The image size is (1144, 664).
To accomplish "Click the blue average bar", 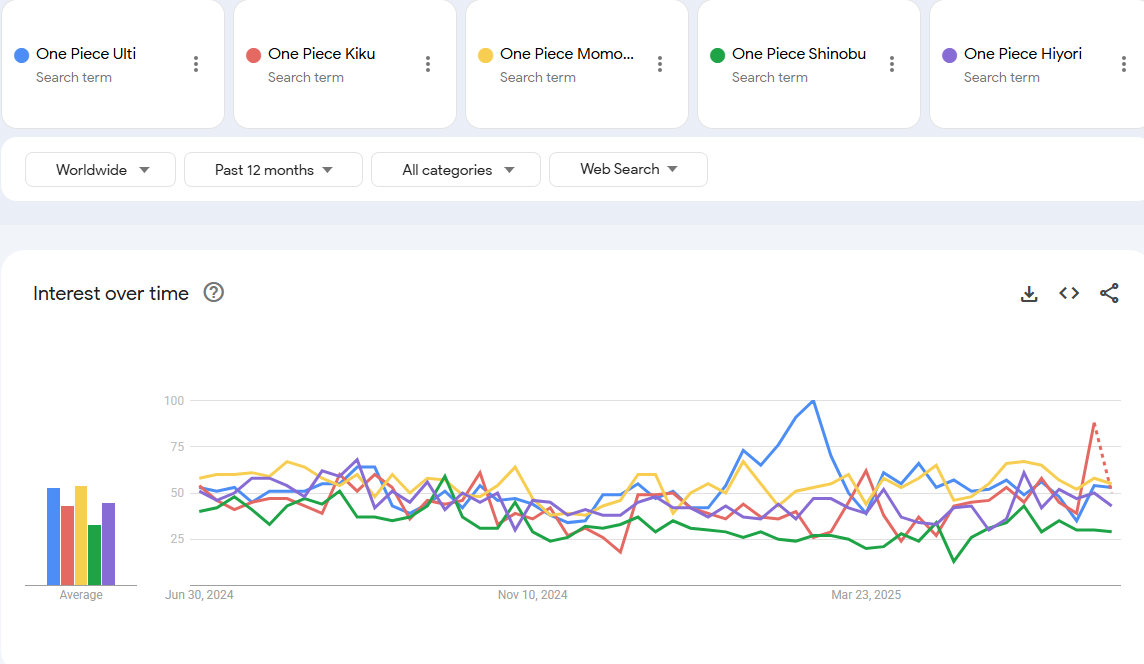I will pos(53,536).
